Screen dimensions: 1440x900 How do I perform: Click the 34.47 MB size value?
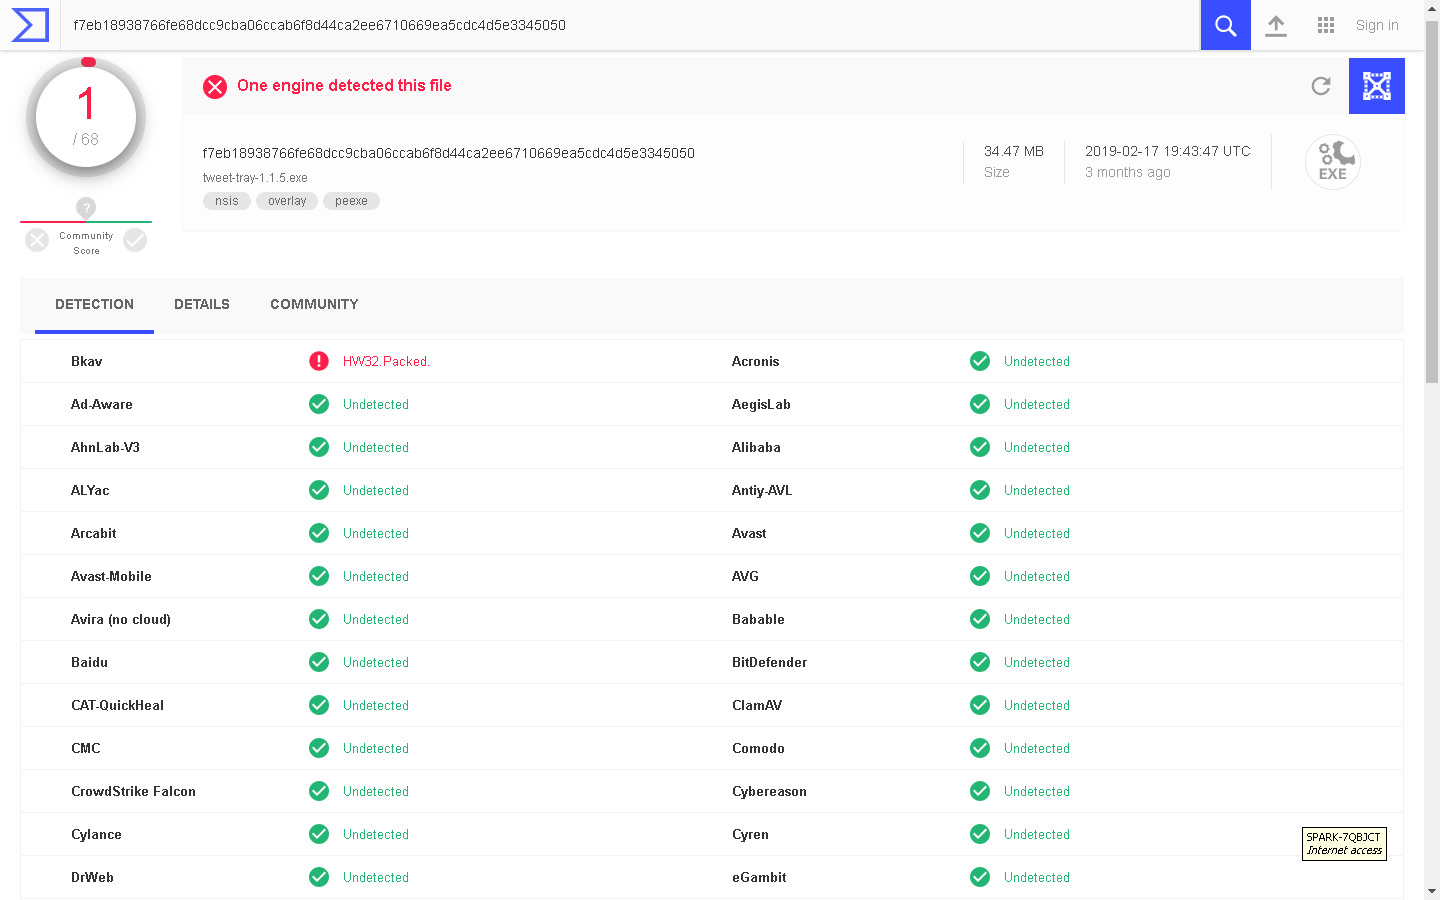pyautogui.click(x=1014, y=151)
